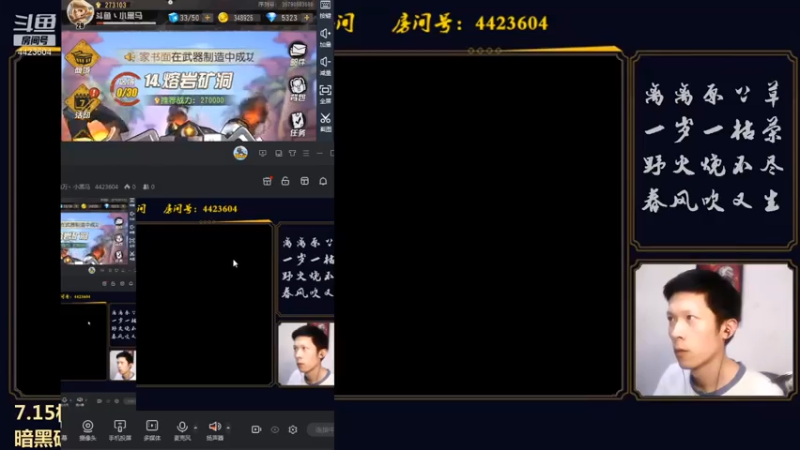Select the poem text panel source
Screen dimensions: 800x450
click(713, 150)
